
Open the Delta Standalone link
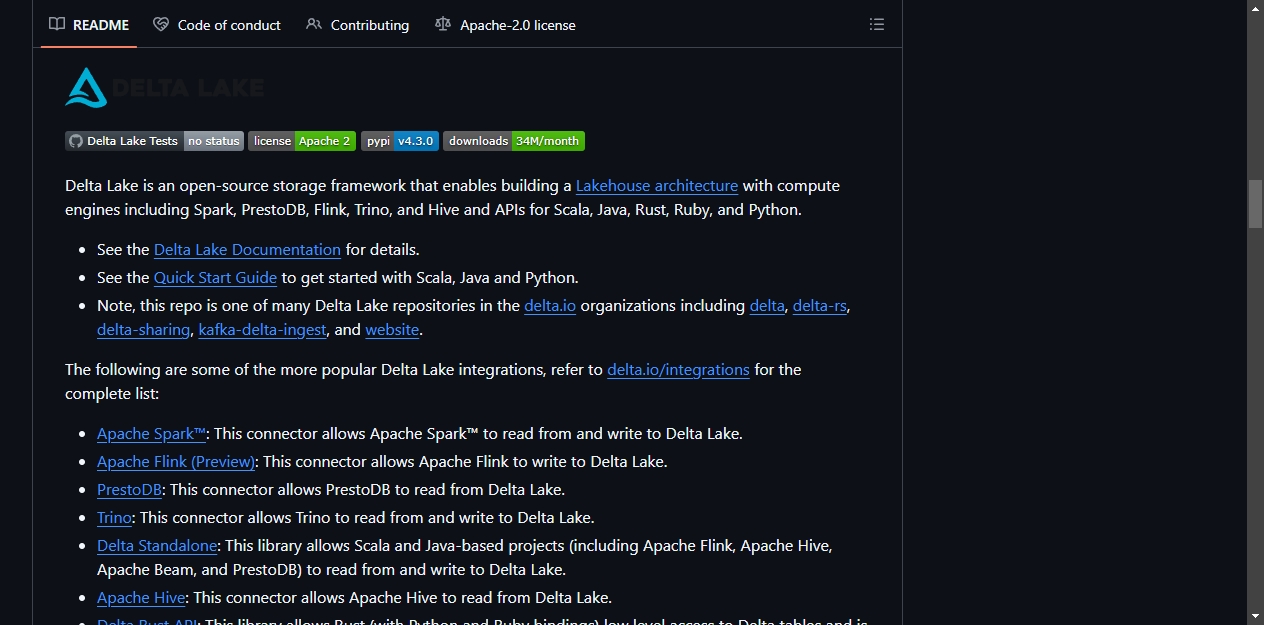[x=157, y=545]
